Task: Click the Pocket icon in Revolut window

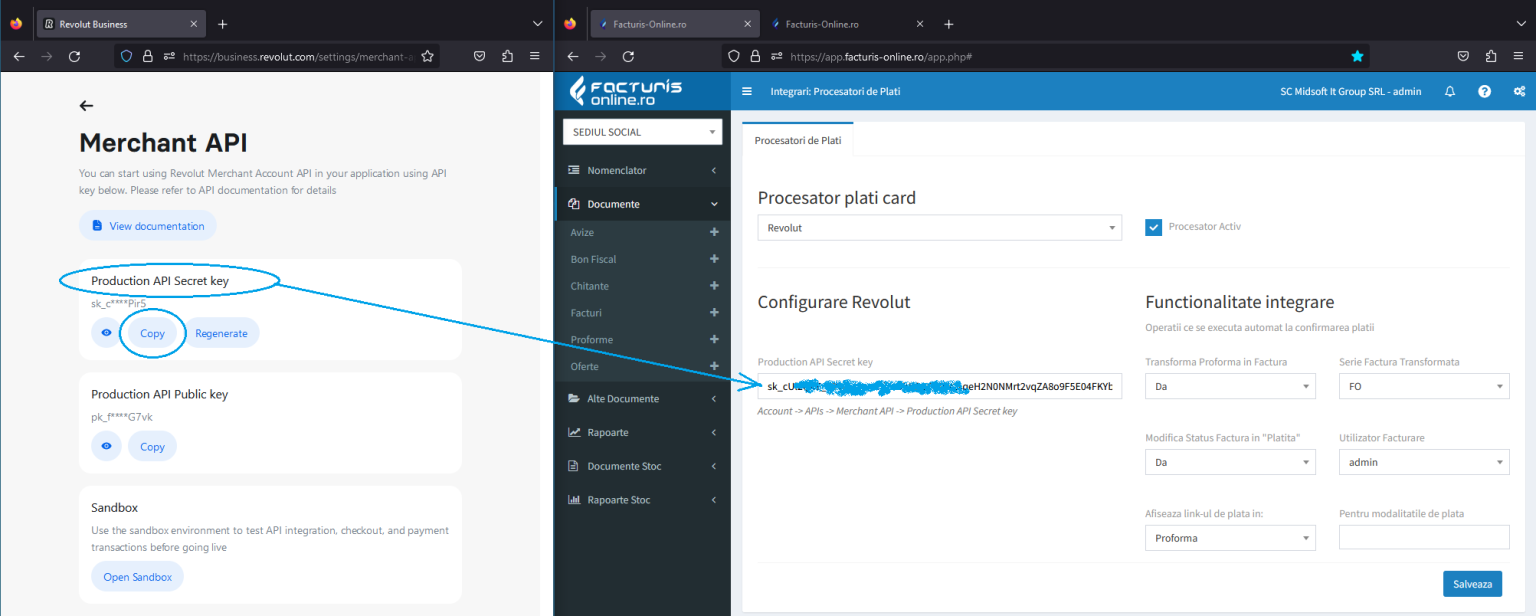Action: coord(479,57)
